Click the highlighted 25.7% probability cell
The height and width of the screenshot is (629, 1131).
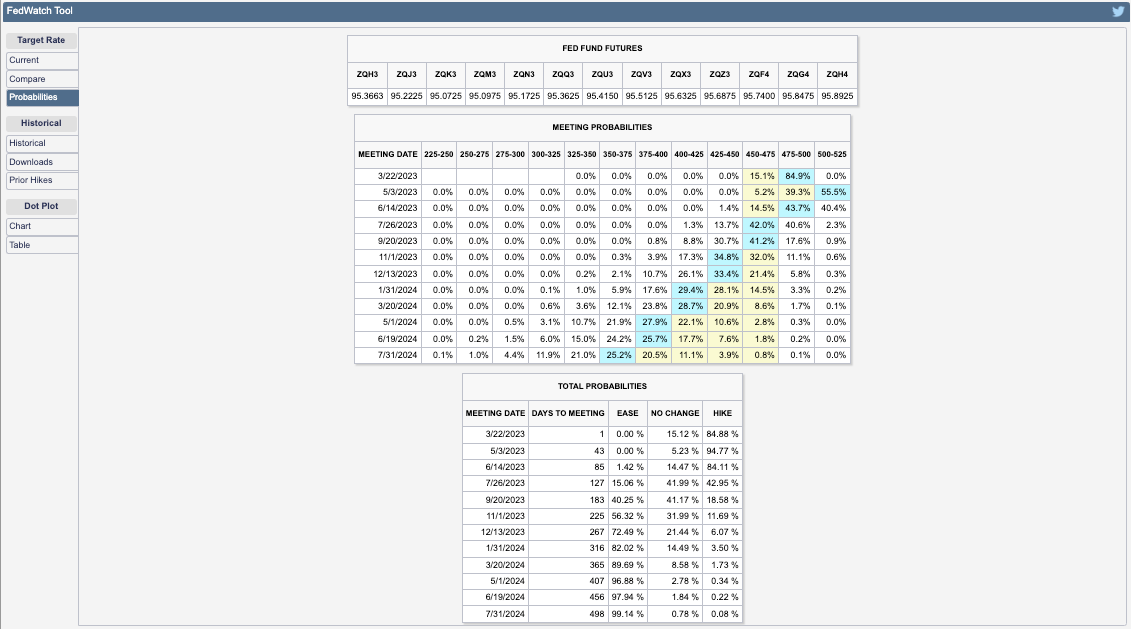[653, 339]
